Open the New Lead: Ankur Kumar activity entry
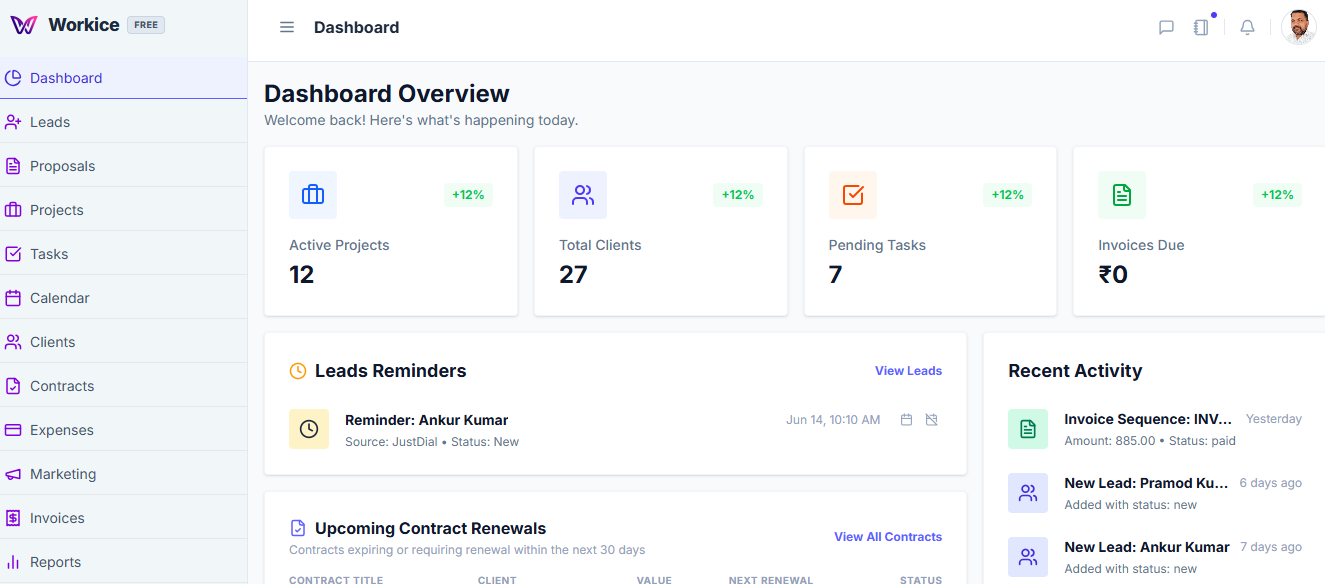The width and height of the screenshot is (1325, 584). (1147, 547)
